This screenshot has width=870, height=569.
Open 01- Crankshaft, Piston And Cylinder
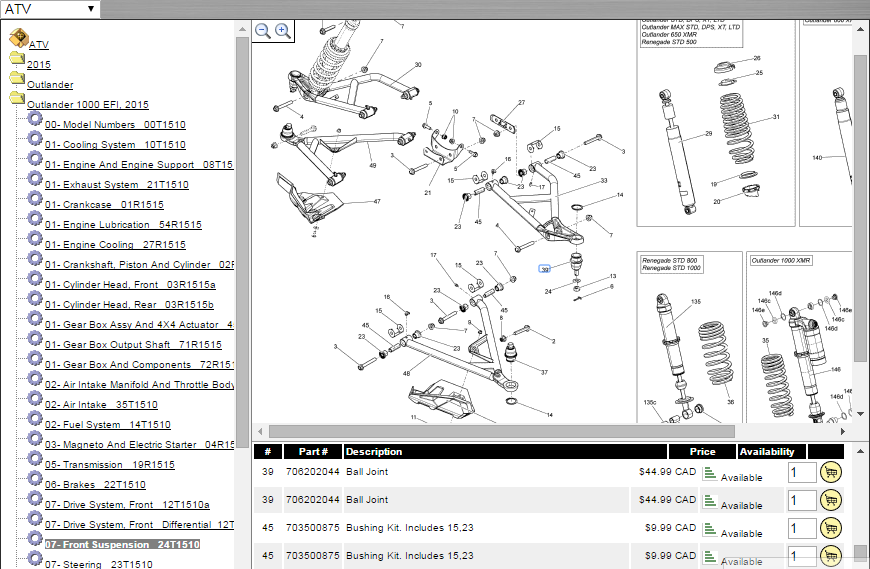(139, 265)
